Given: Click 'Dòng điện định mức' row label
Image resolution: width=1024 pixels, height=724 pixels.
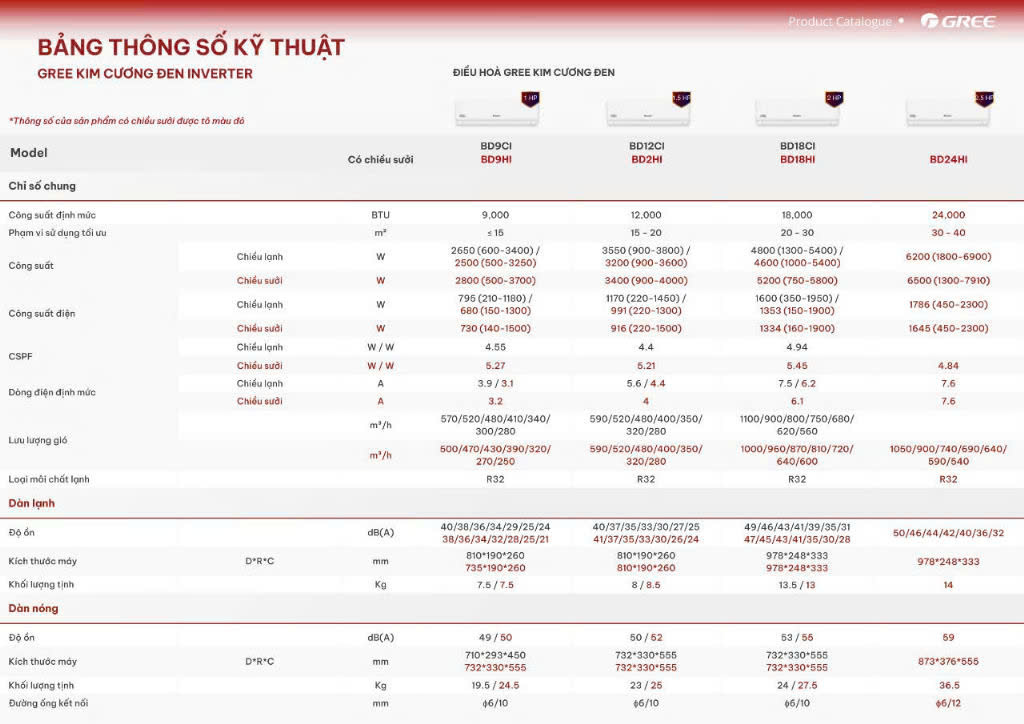Looking at the screenshot, I should pyautogui.click(x=52, y=392).
